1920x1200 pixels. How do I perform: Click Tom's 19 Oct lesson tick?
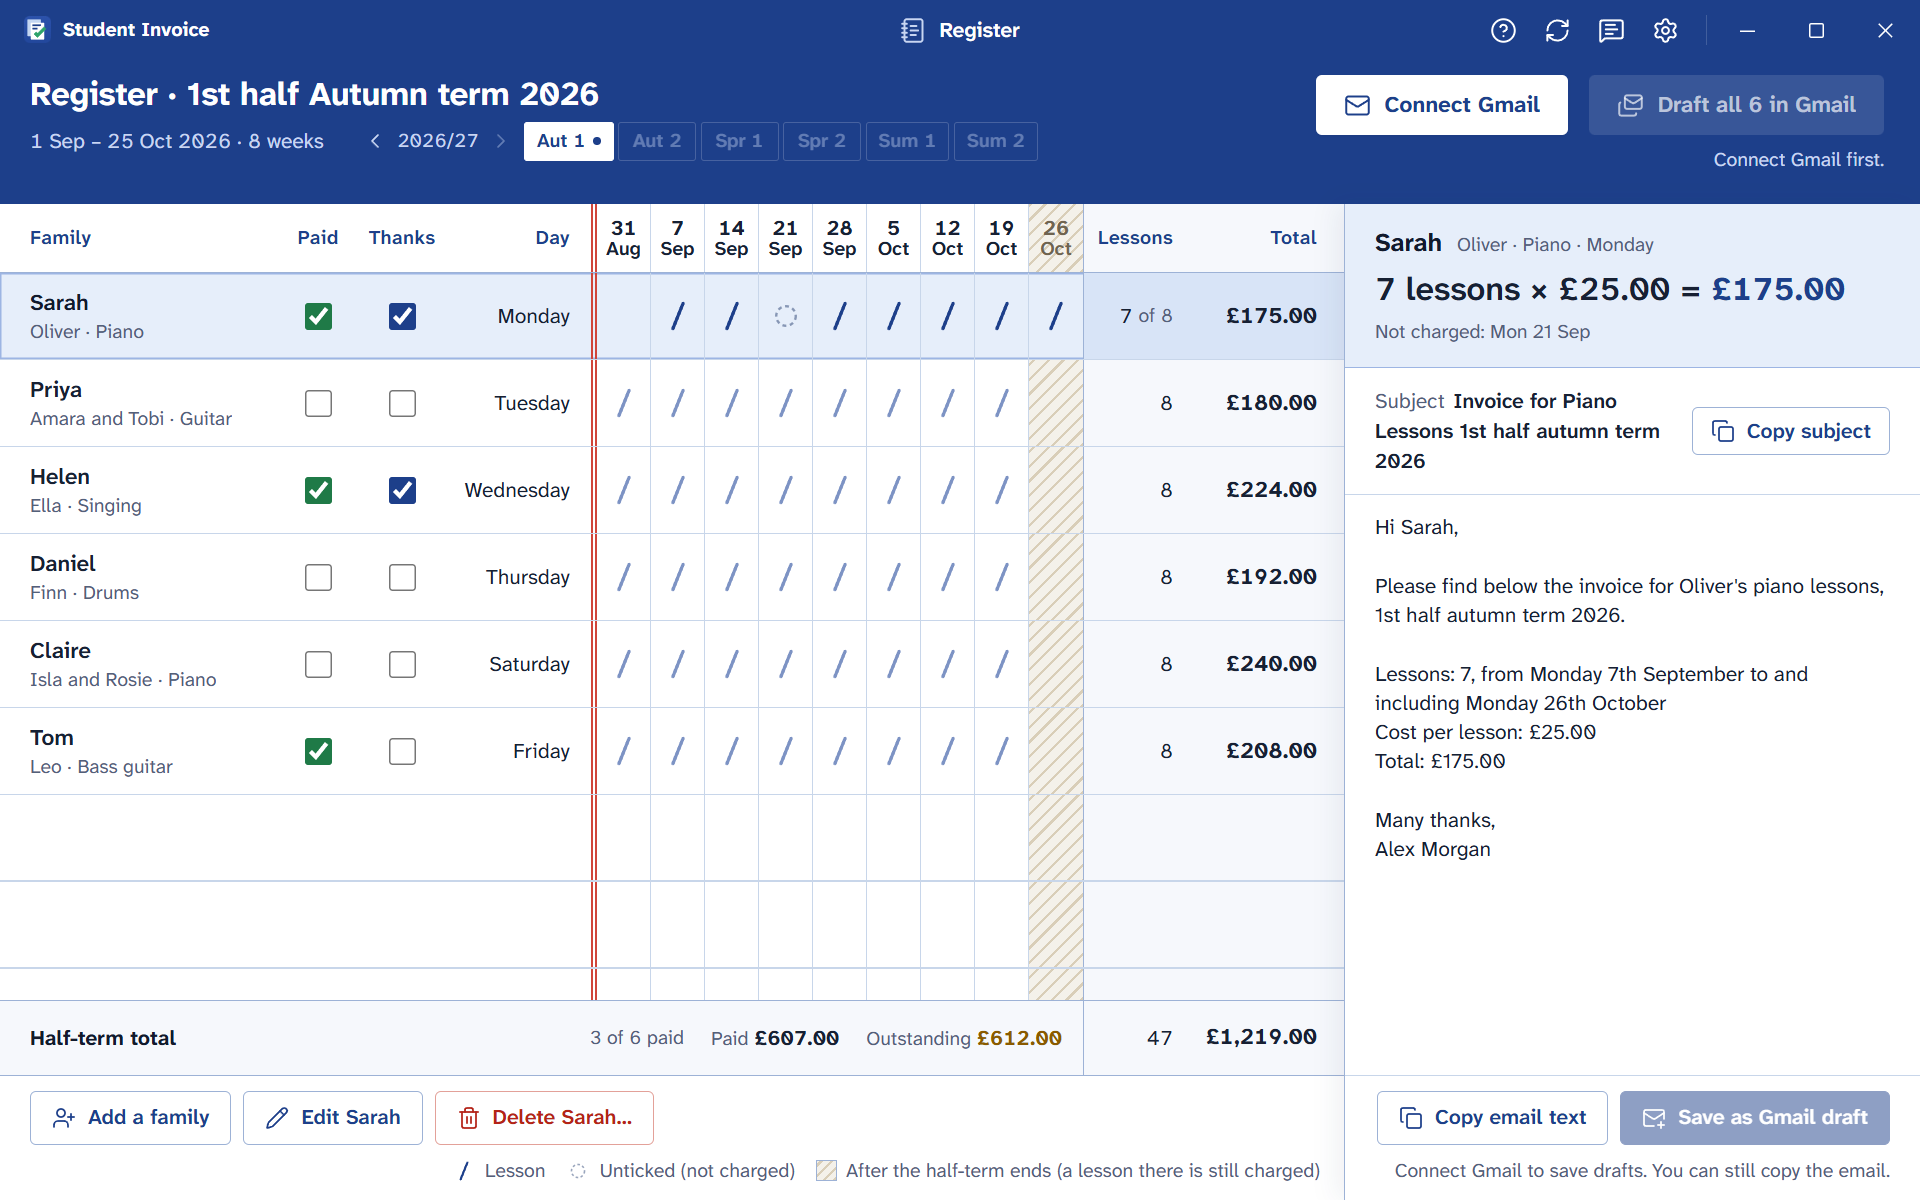(1001, 751)
